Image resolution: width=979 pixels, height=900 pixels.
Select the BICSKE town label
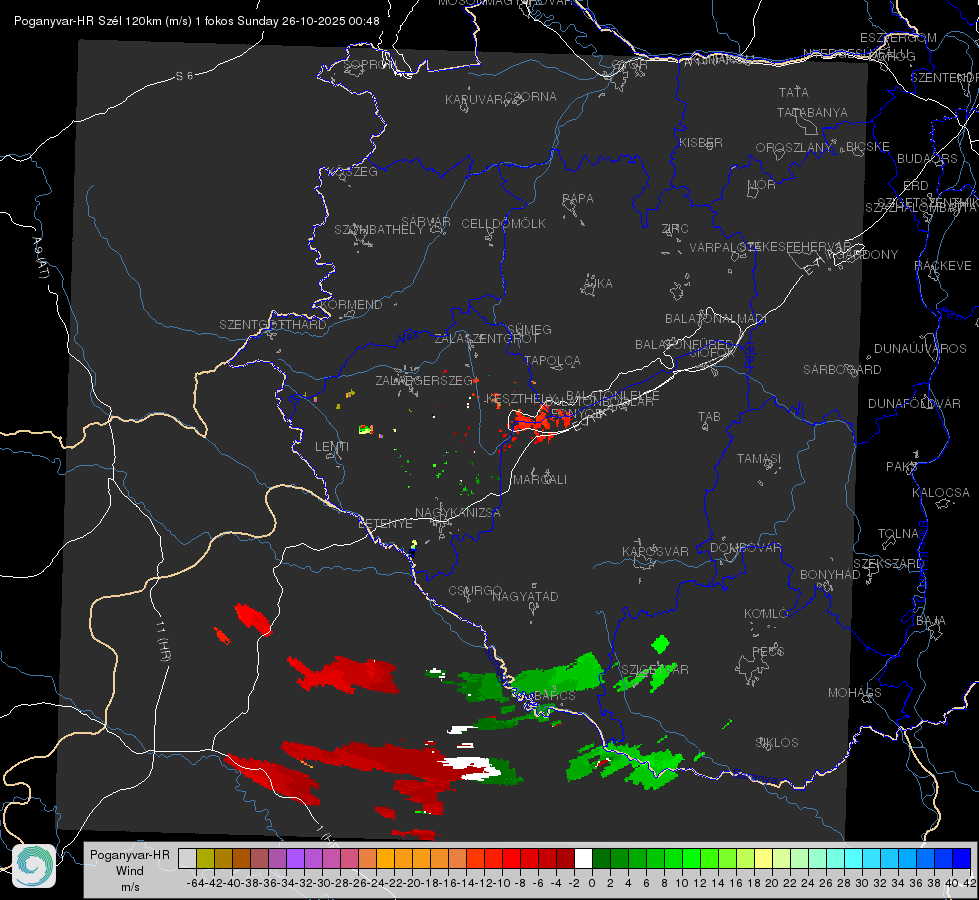(868, 146)
